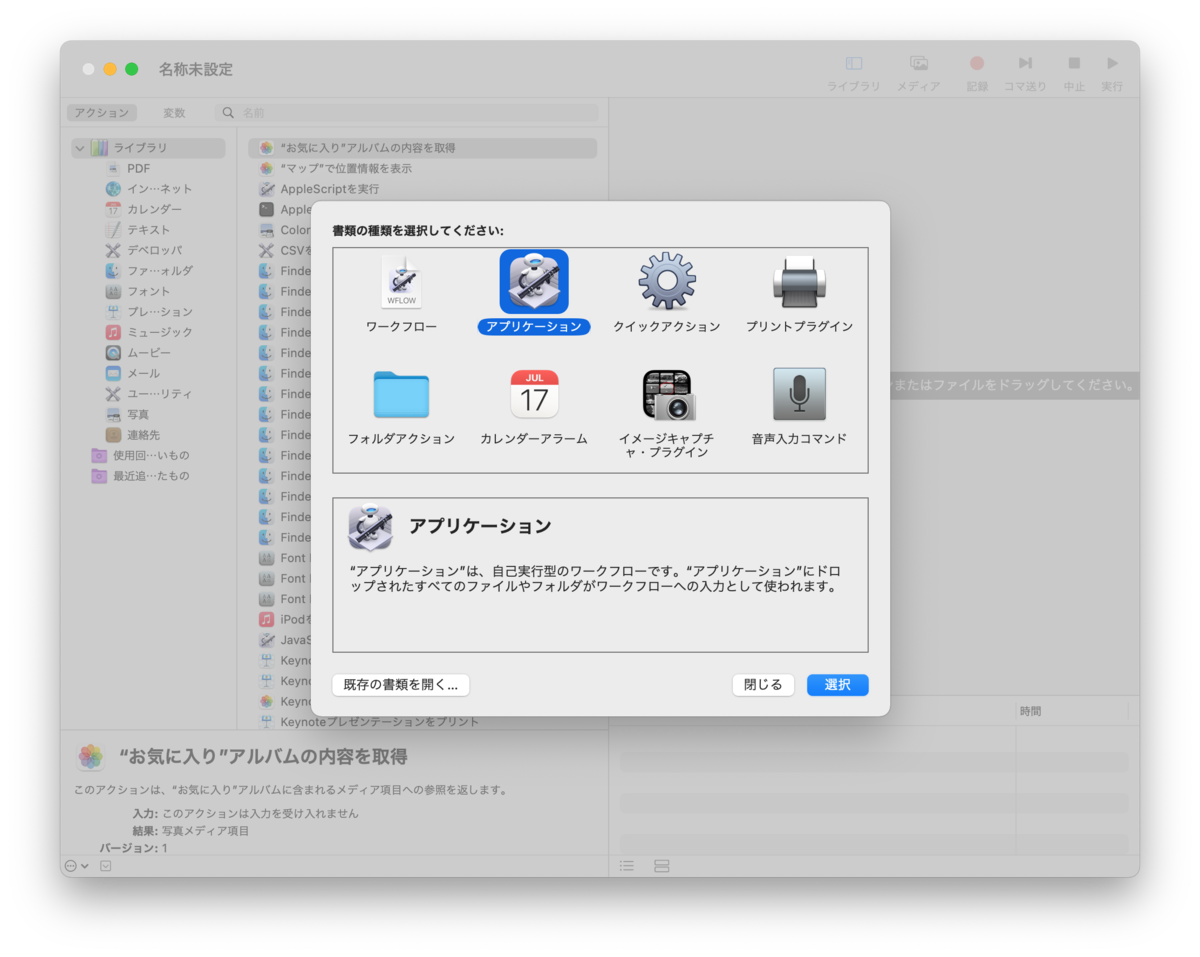Click the 中止 stop button
Image resolution: width=1200 pixels, height=957 pixels.
point(1074,63)
